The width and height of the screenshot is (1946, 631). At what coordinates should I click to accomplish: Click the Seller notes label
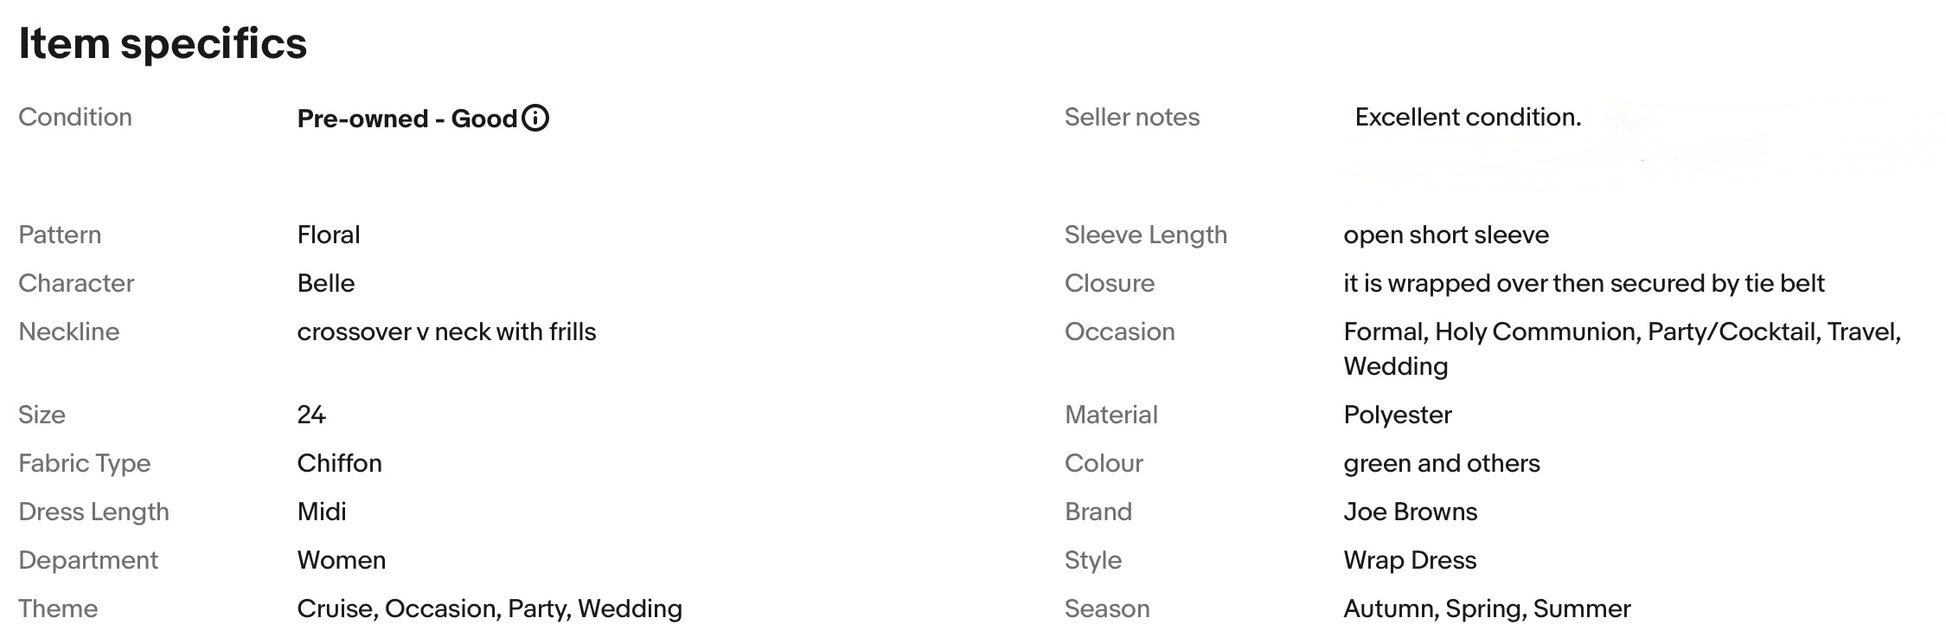(1131, 117)
